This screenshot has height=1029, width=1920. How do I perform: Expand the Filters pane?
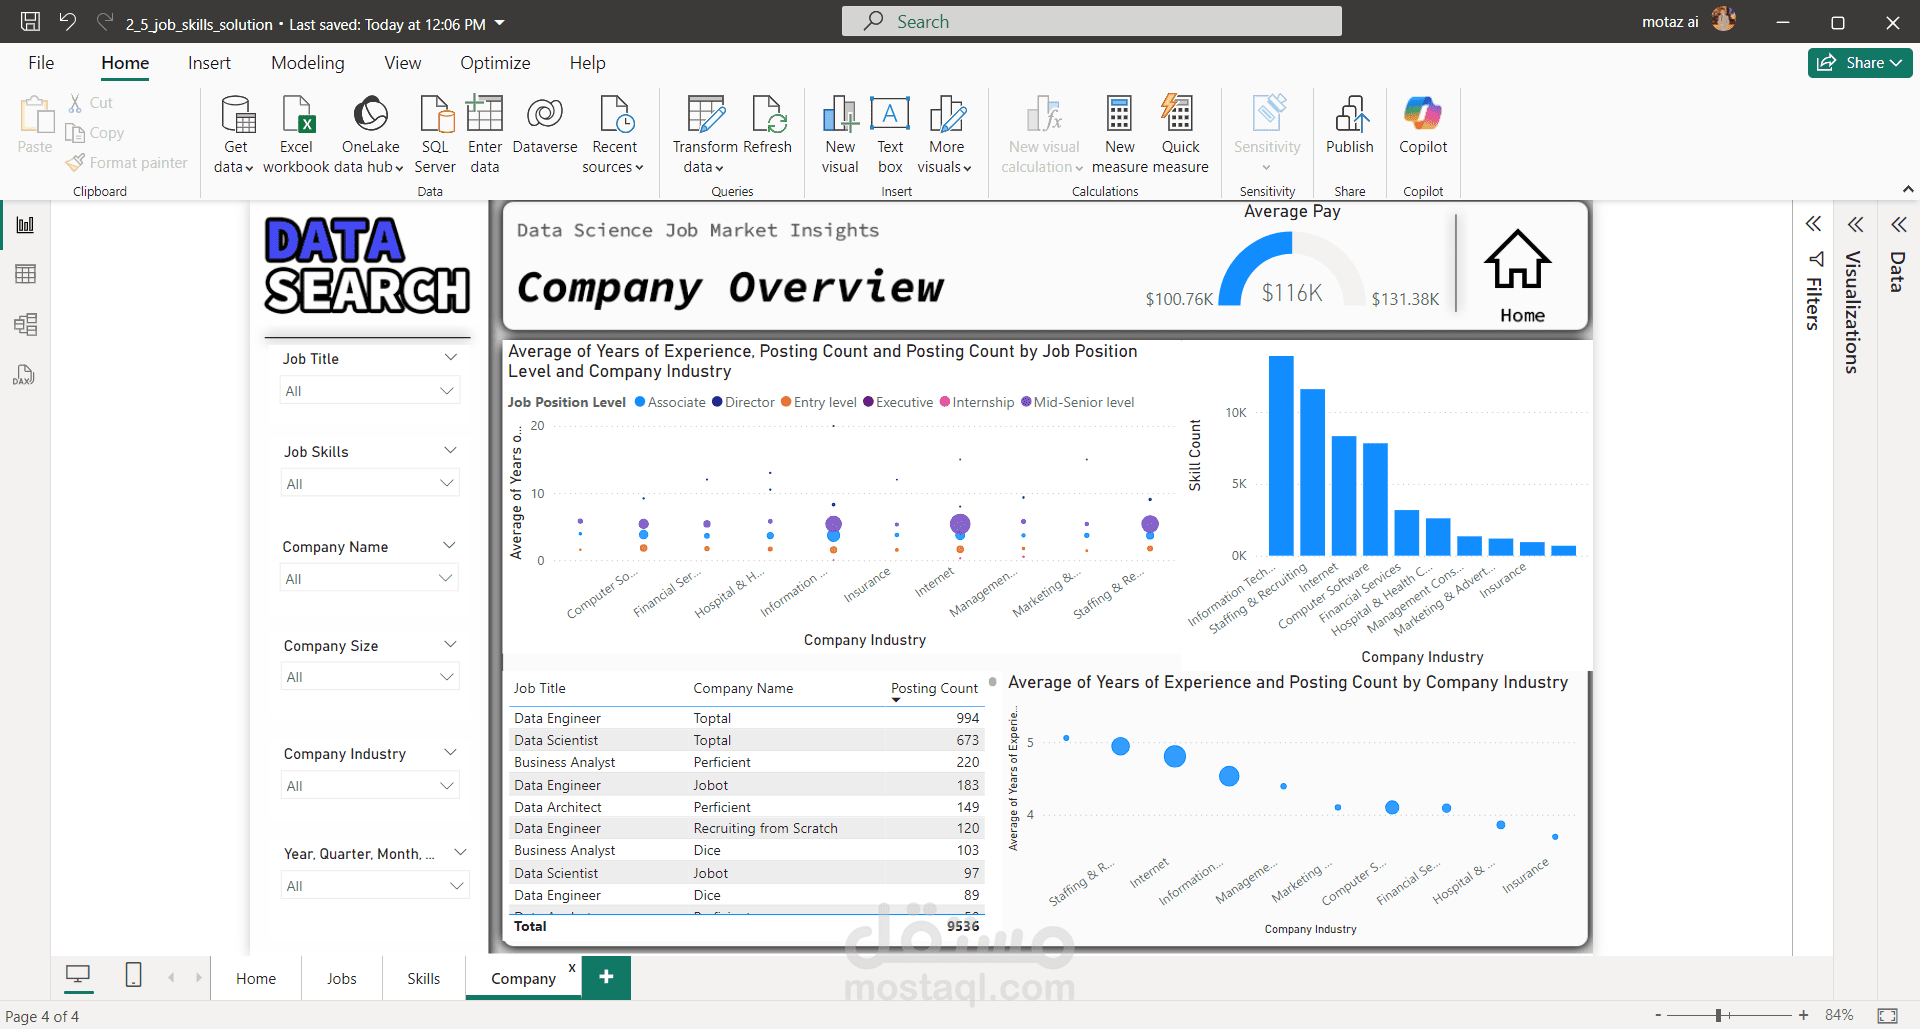pyautogui.click(x=1813, y=224)
